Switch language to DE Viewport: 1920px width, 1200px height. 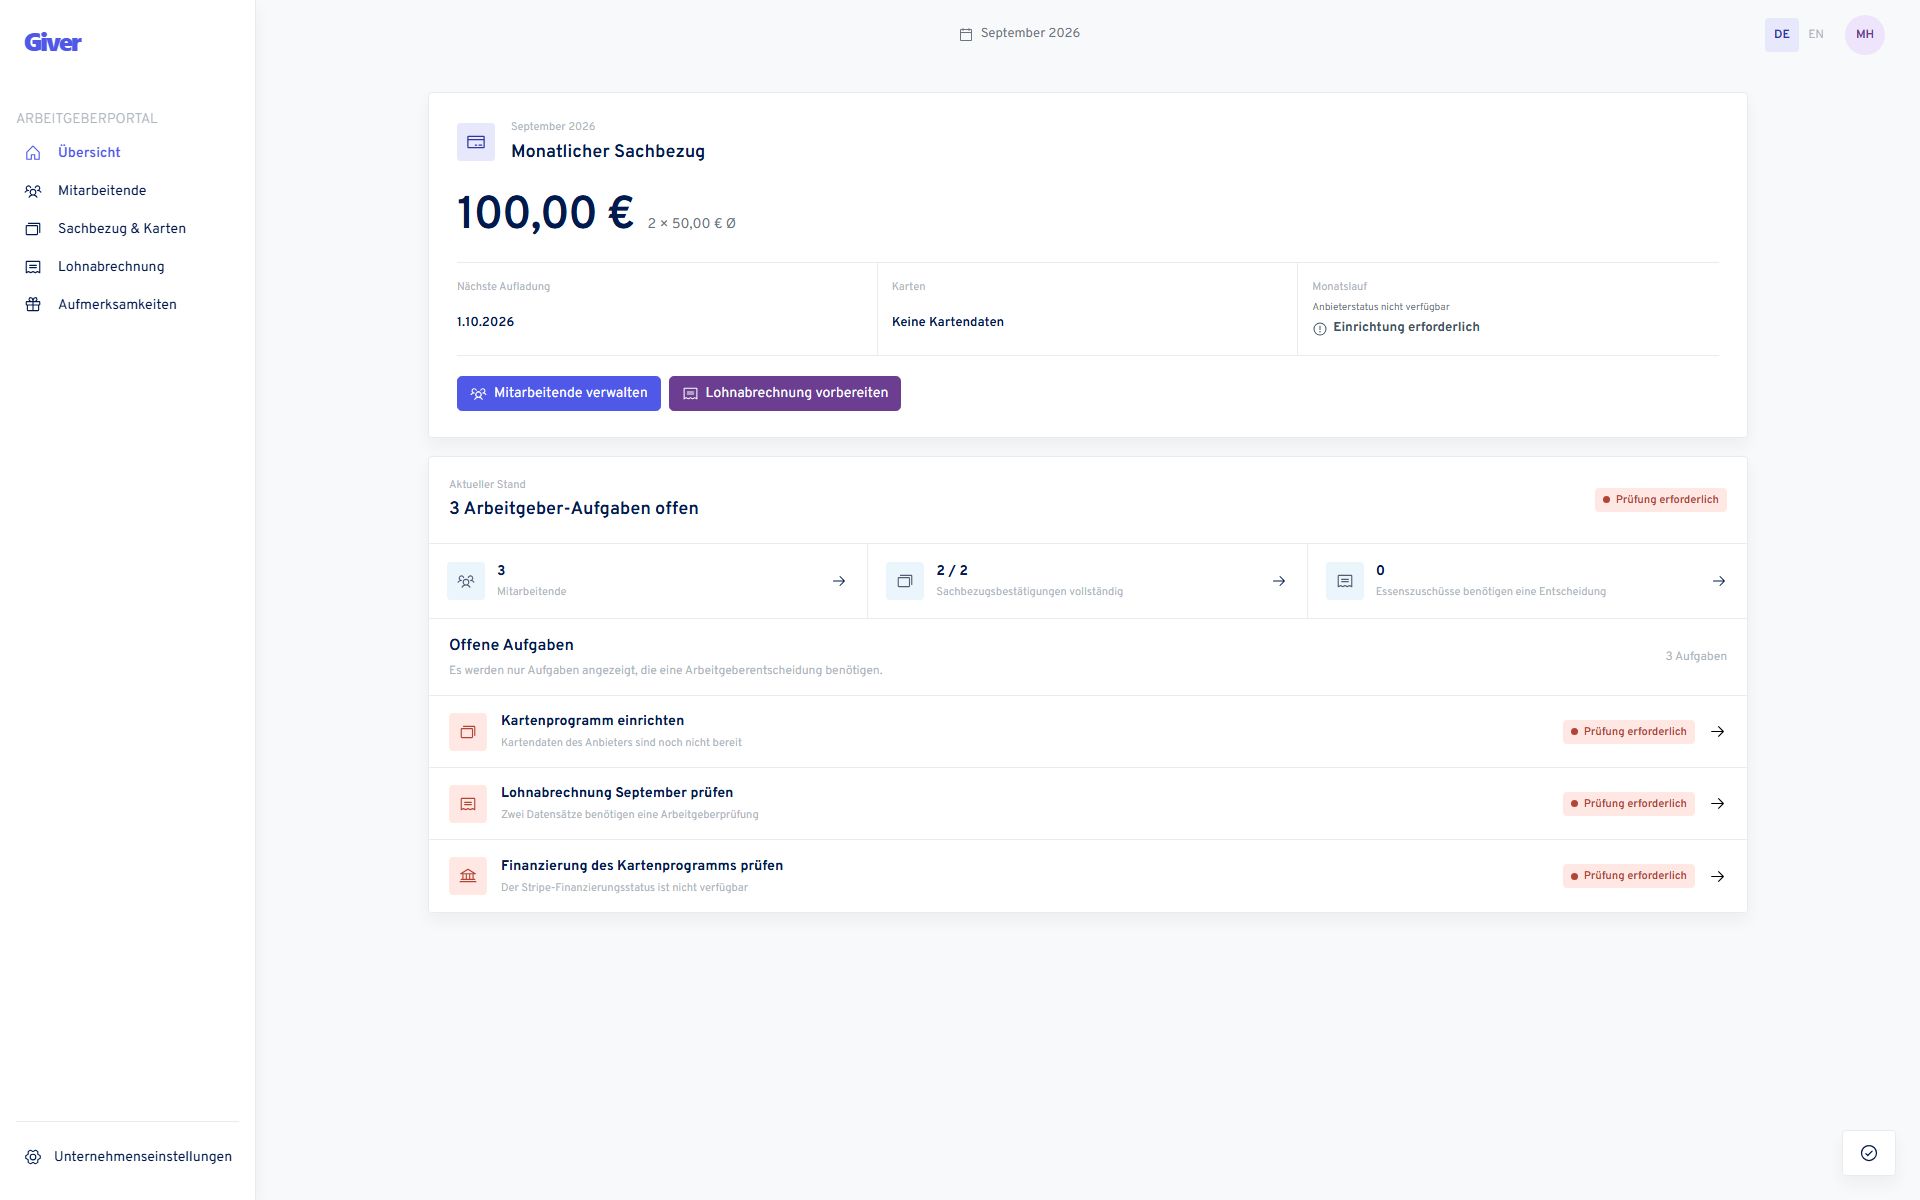1781,34
